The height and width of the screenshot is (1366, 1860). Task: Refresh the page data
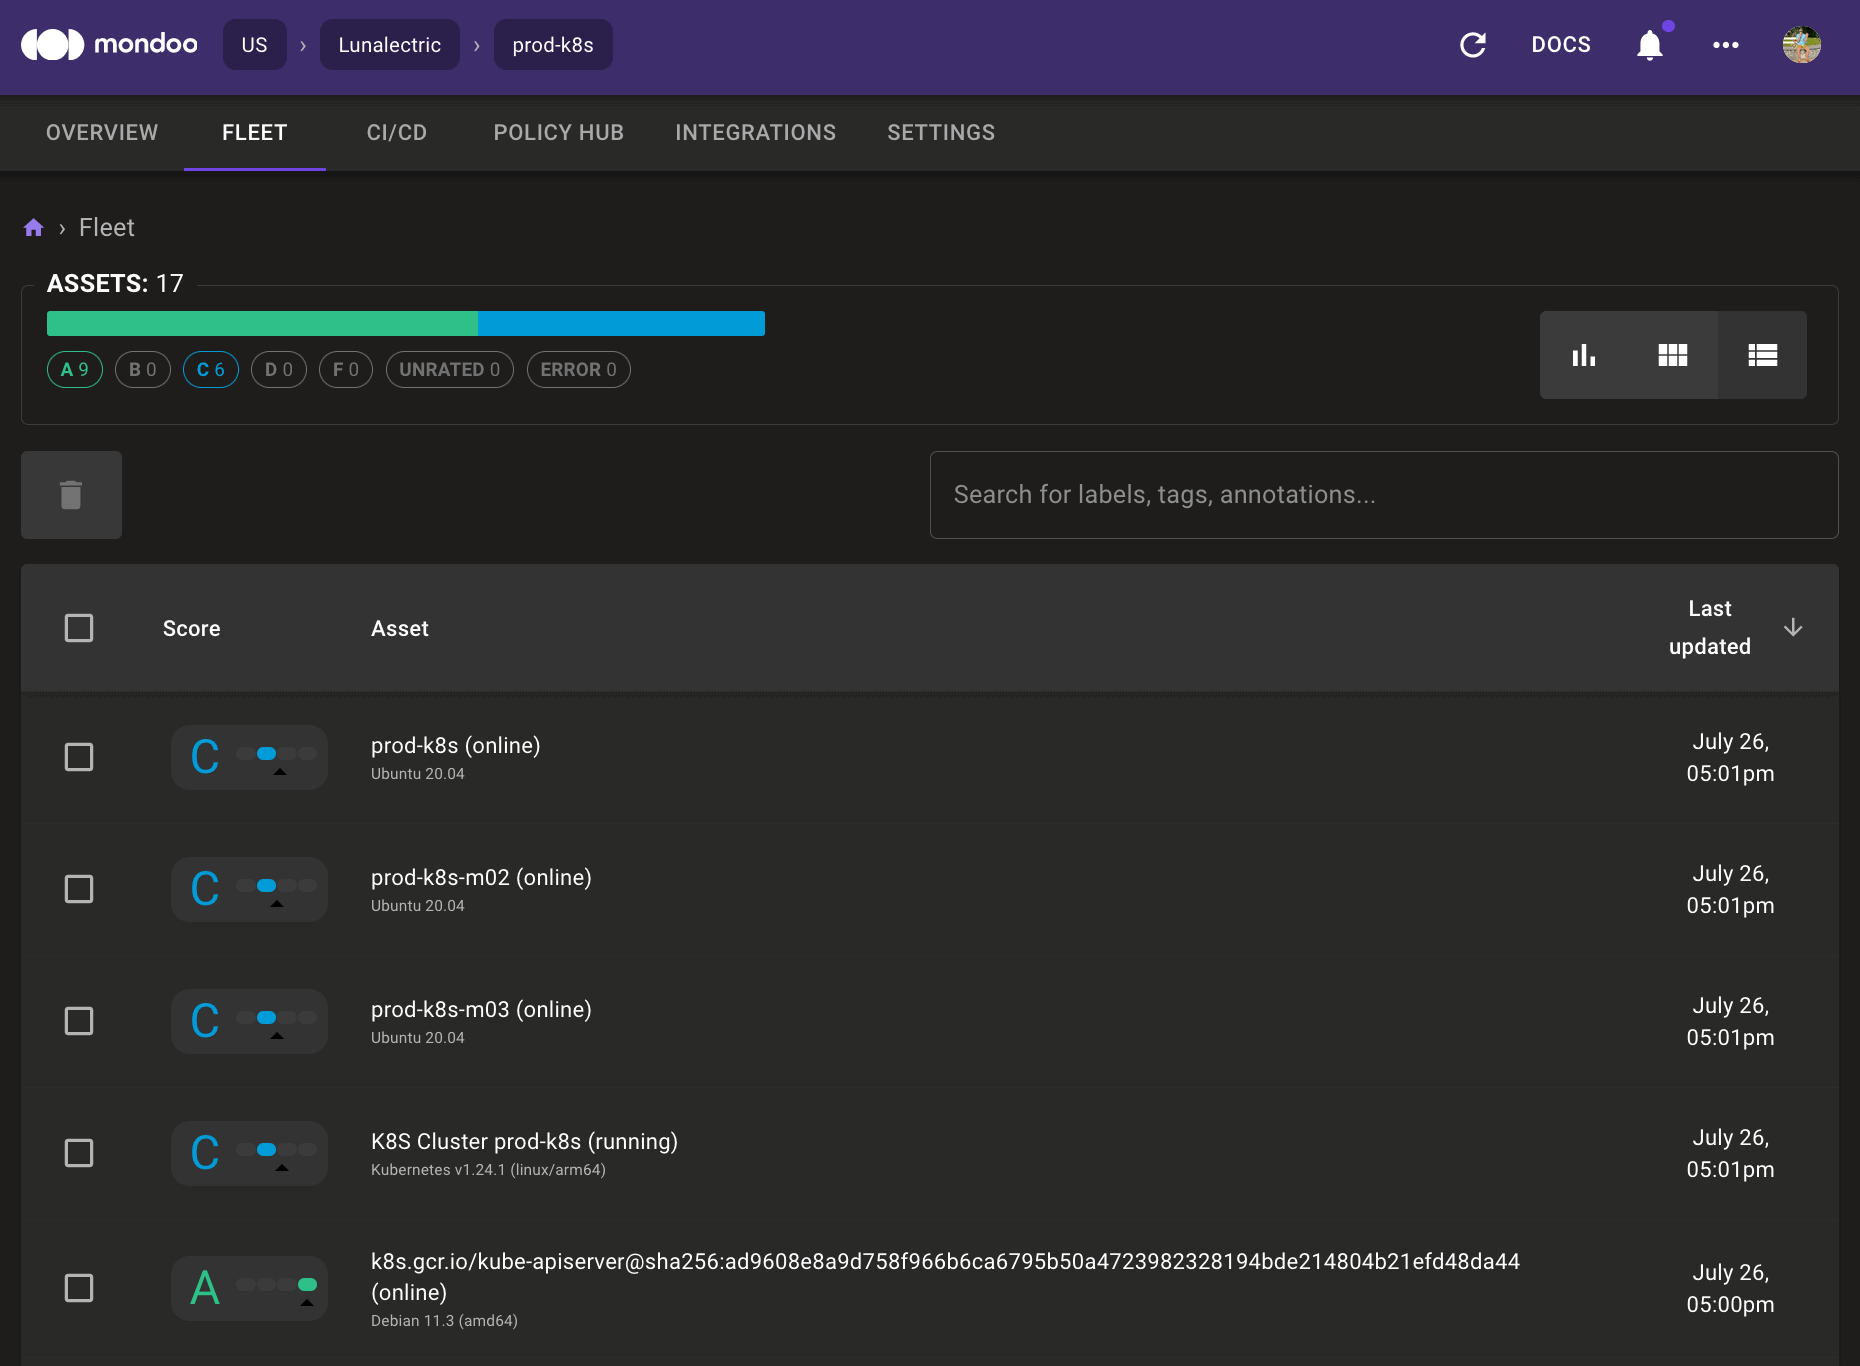point(1472,44)
